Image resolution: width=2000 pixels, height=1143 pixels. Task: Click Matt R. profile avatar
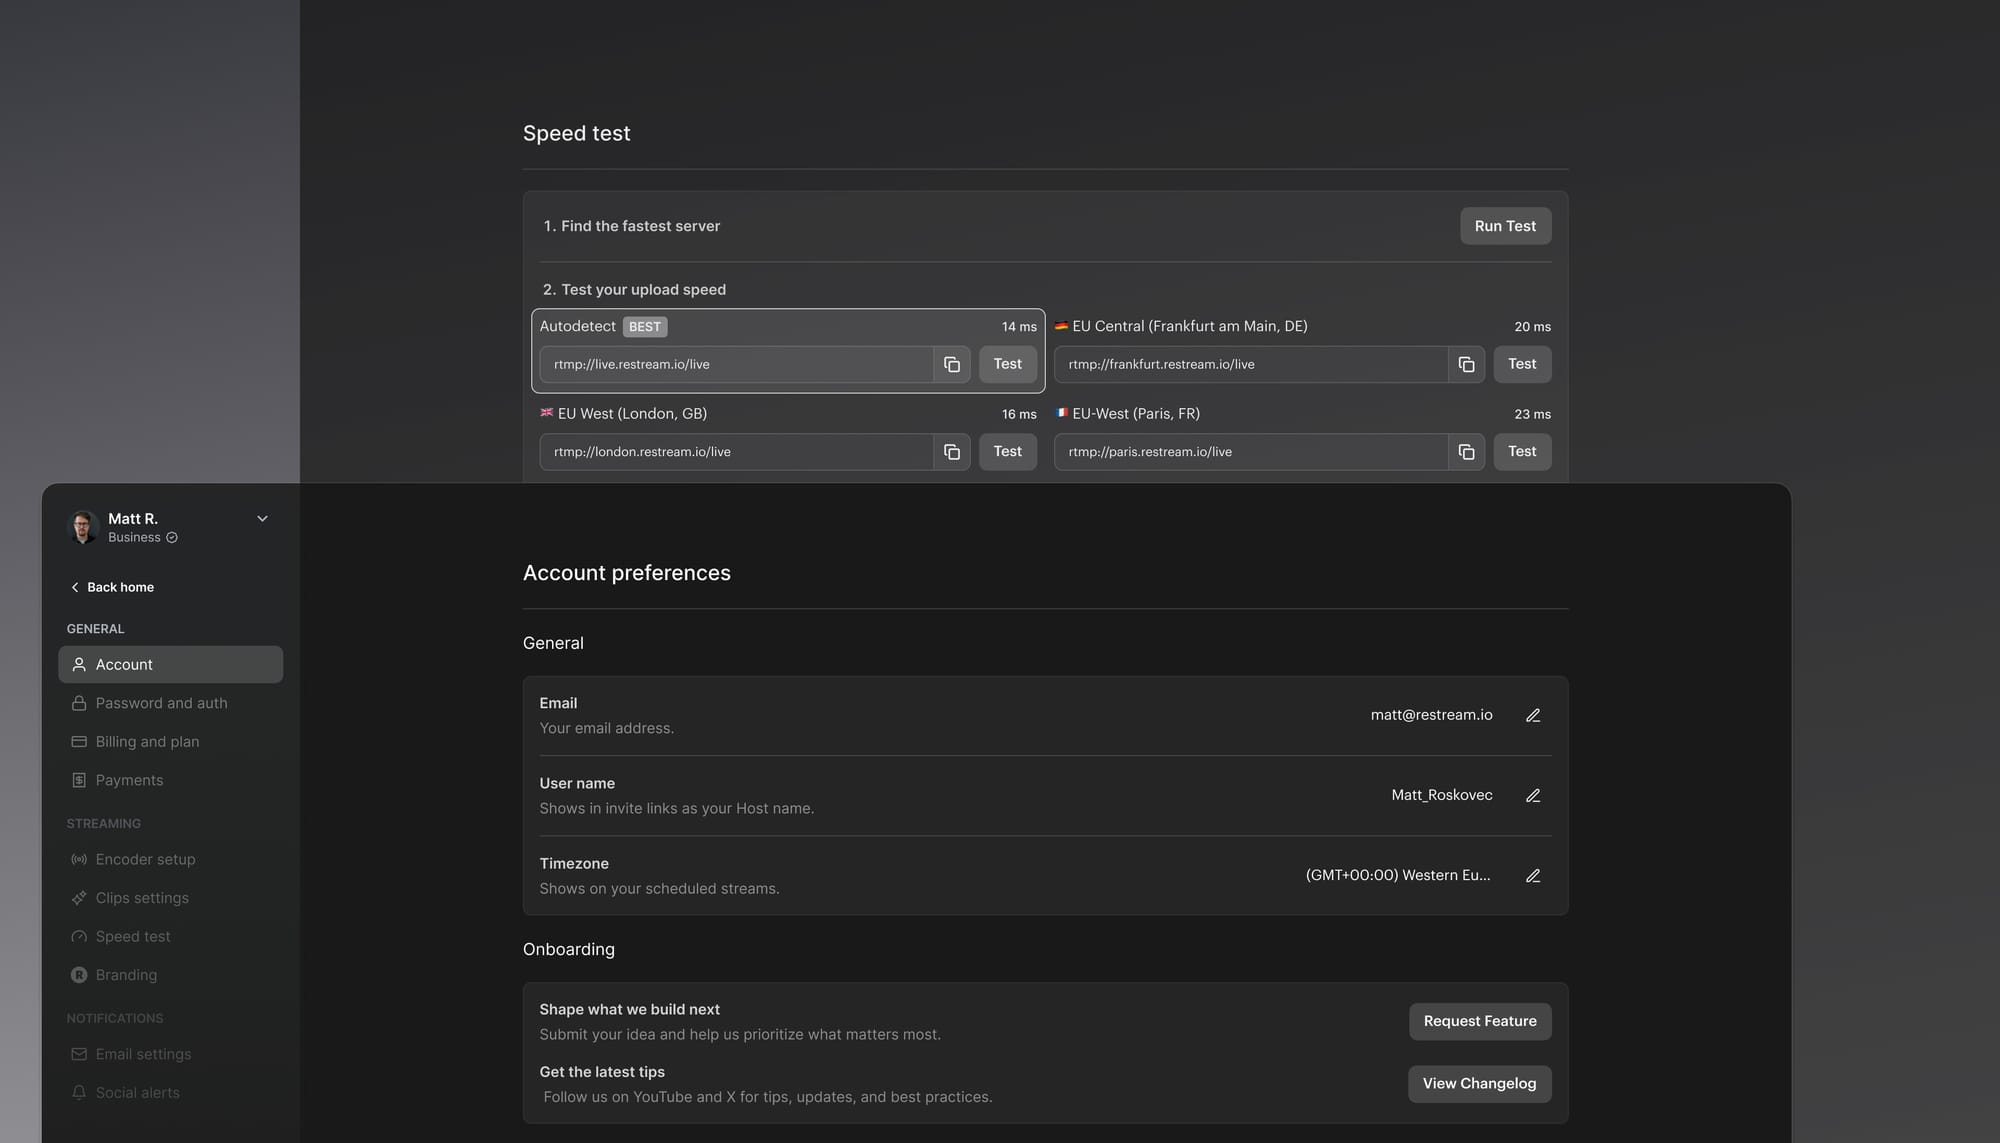[x=83, y=527]
